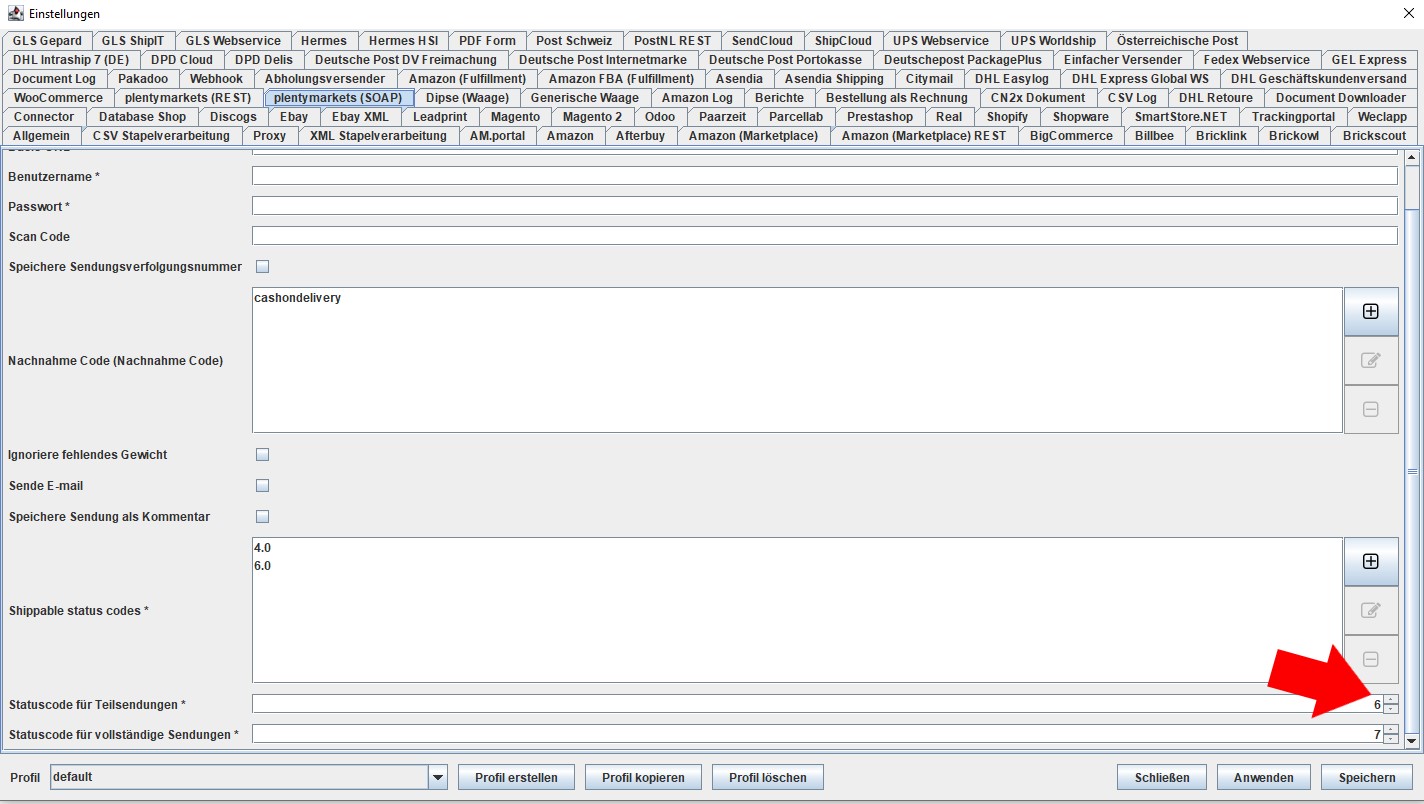The height and width of the screenshot is (804, 1424).
Task: Switch to Hermes HSI tab
Action: pos(403,41)
